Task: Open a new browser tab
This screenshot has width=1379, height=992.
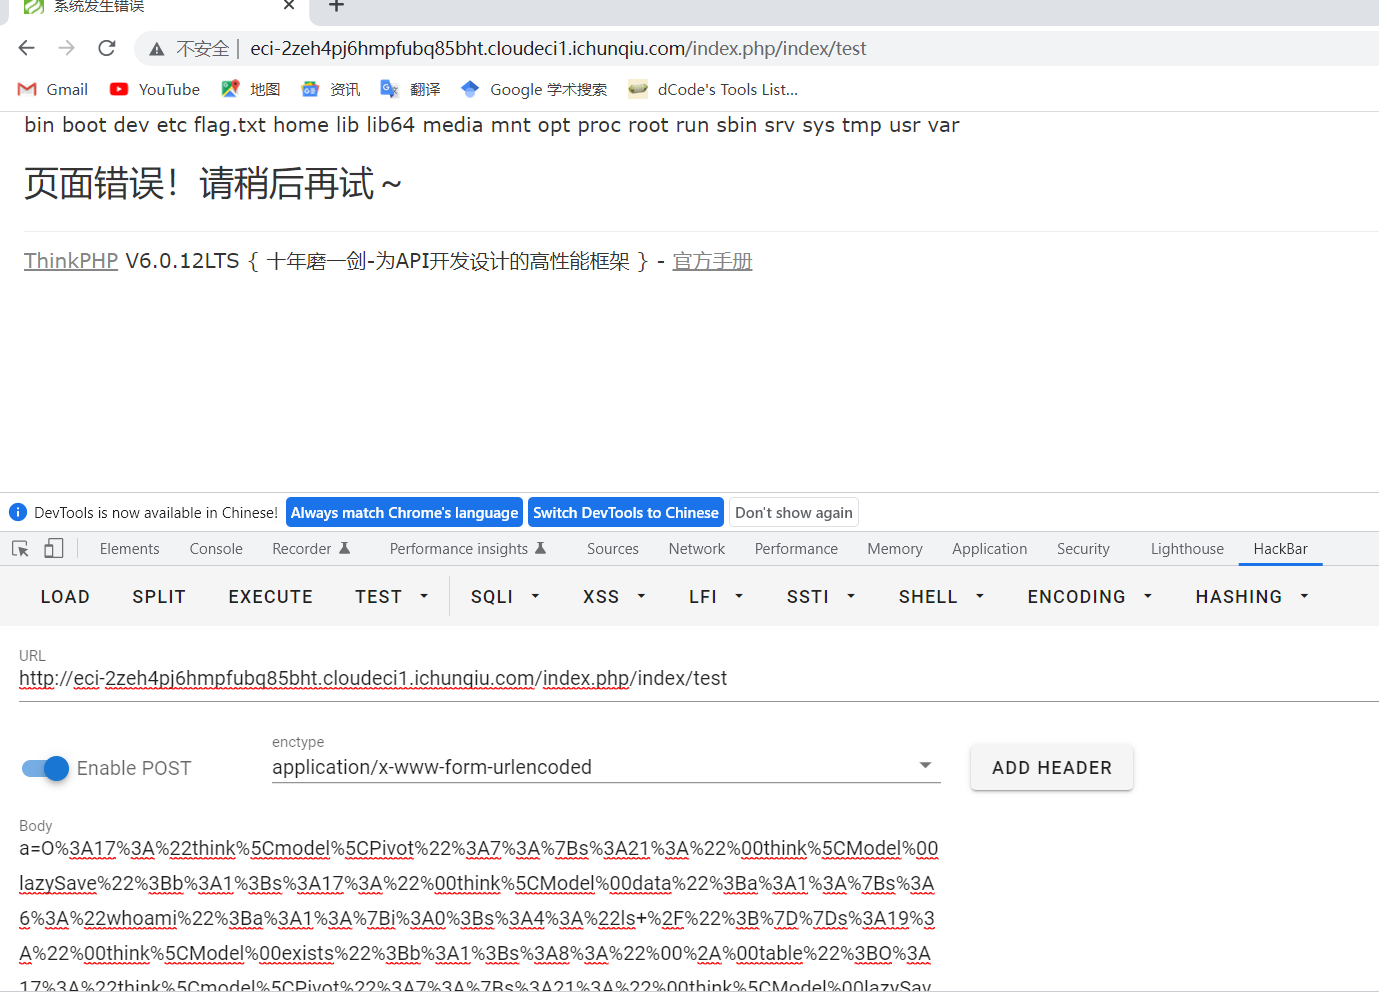Action: (x=336, y=6)
